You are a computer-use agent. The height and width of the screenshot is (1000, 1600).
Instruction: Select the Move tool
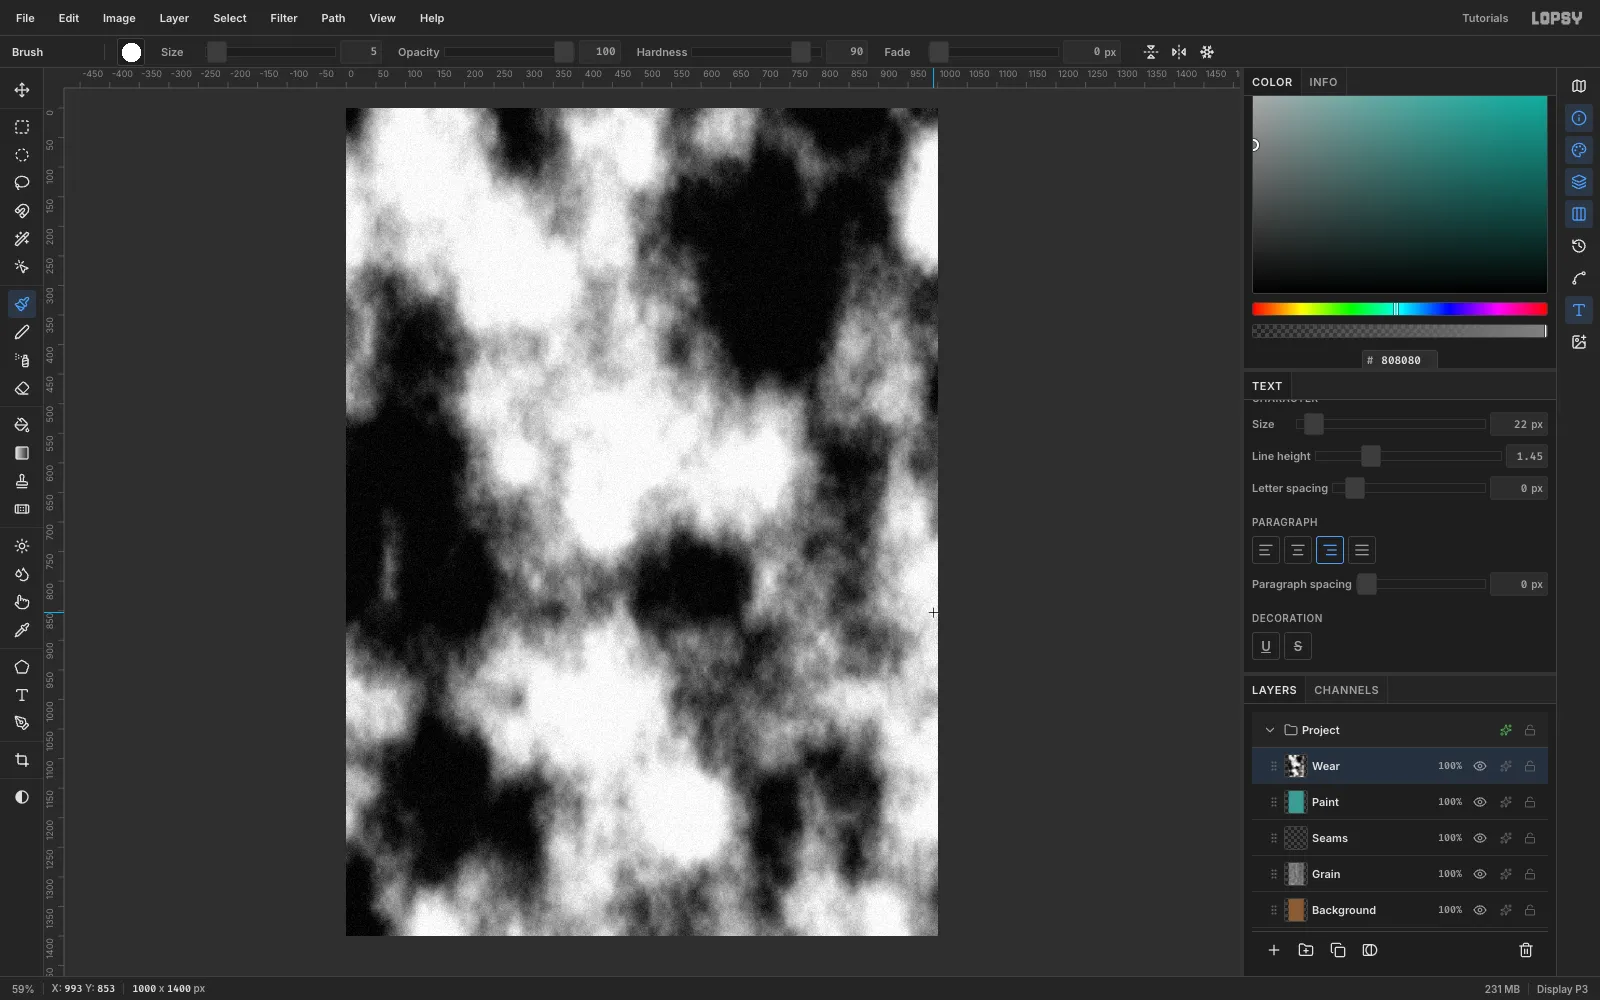[22, 90]
